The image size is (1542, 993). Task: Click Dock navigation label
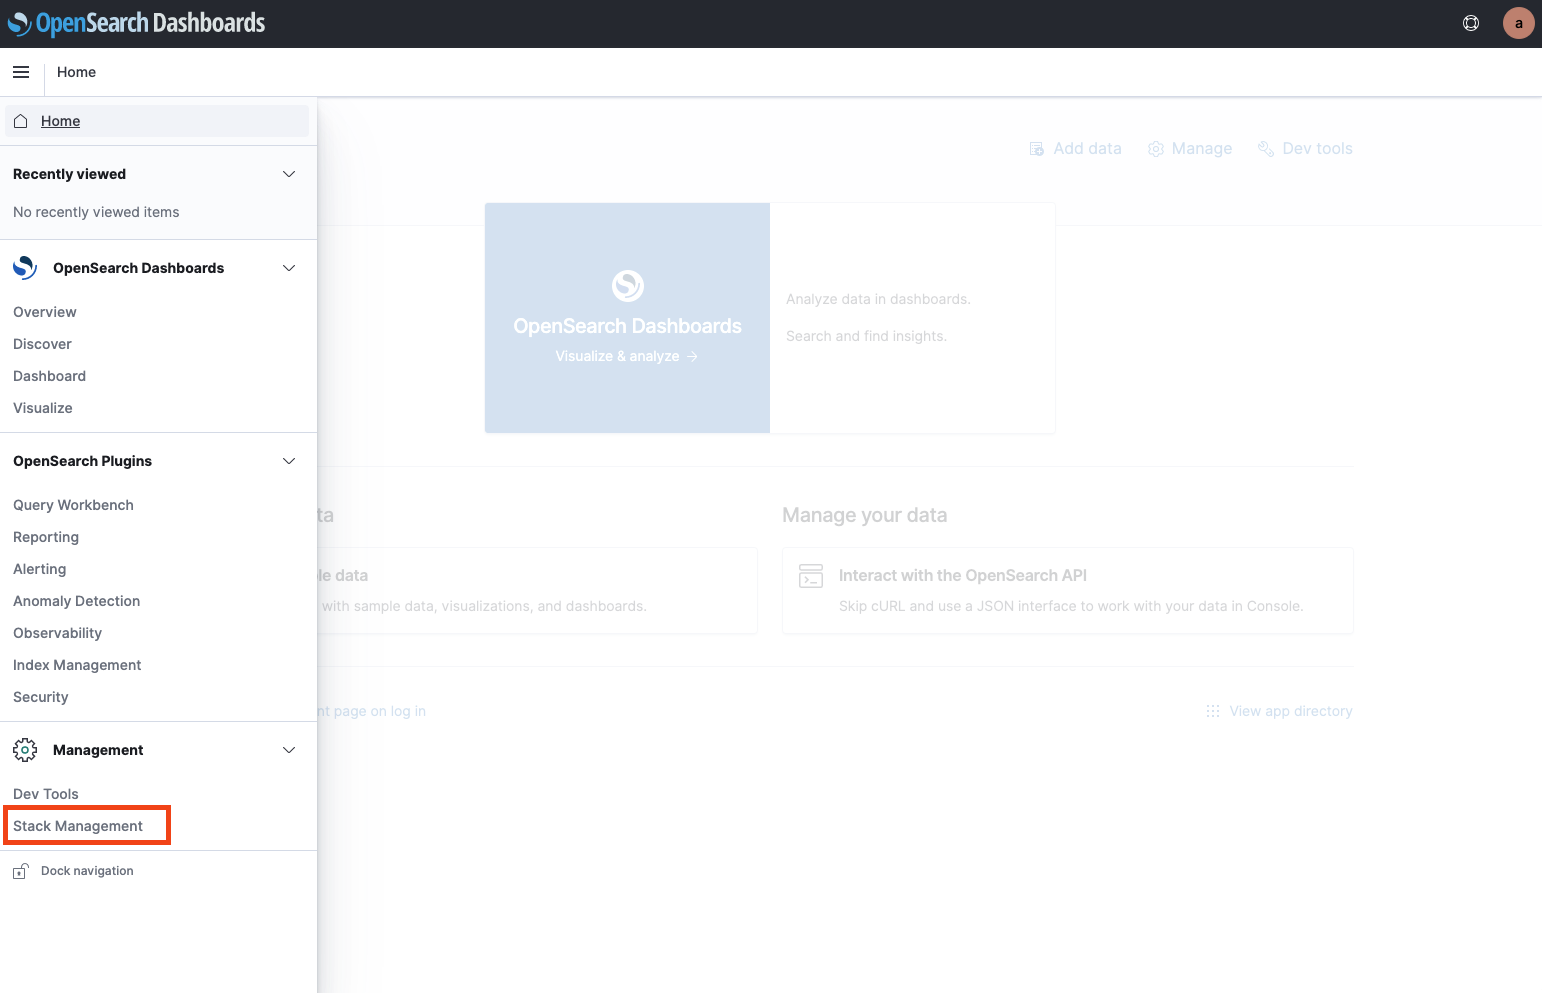click(87, 871)
